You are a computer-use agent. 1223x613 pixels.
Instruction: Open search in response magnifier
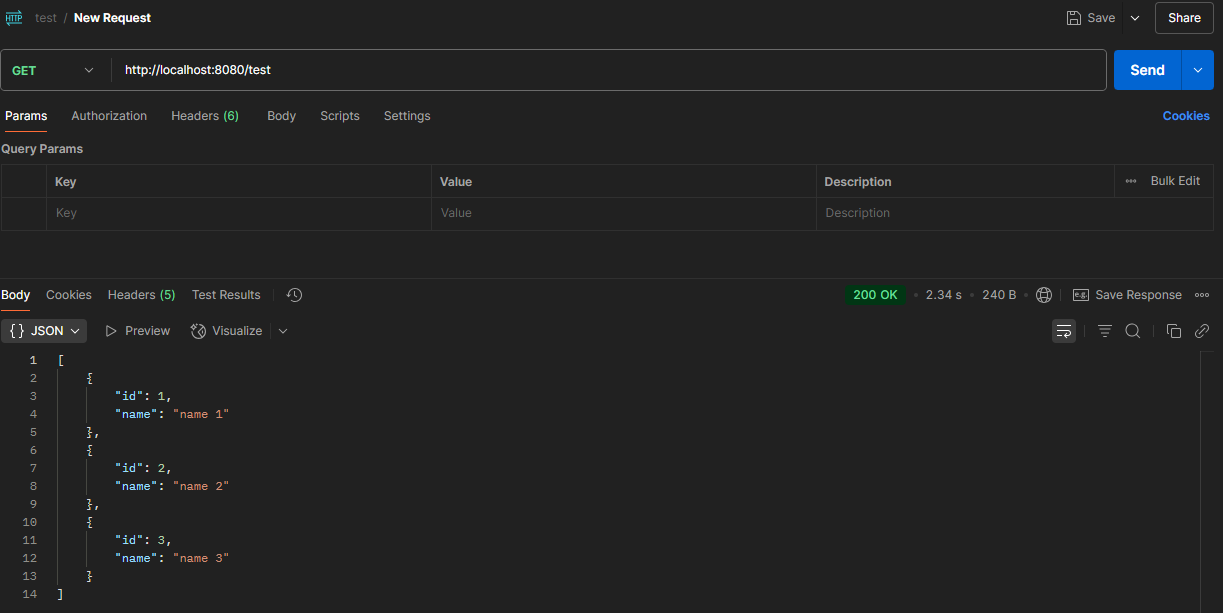tap(1133, 331)
